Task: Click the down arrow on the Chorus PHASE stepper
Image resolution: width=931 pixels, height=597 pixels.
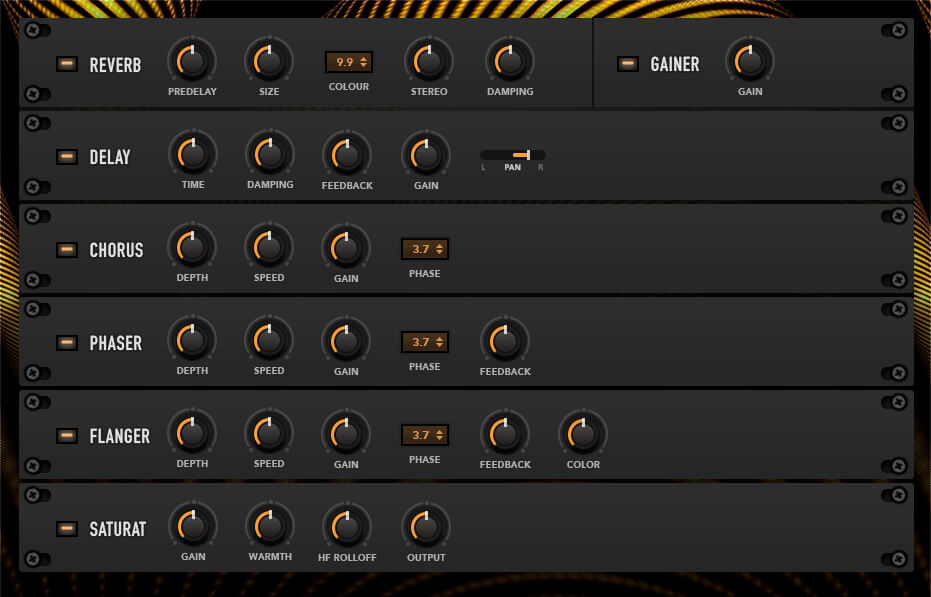Action: click(440, 252)
